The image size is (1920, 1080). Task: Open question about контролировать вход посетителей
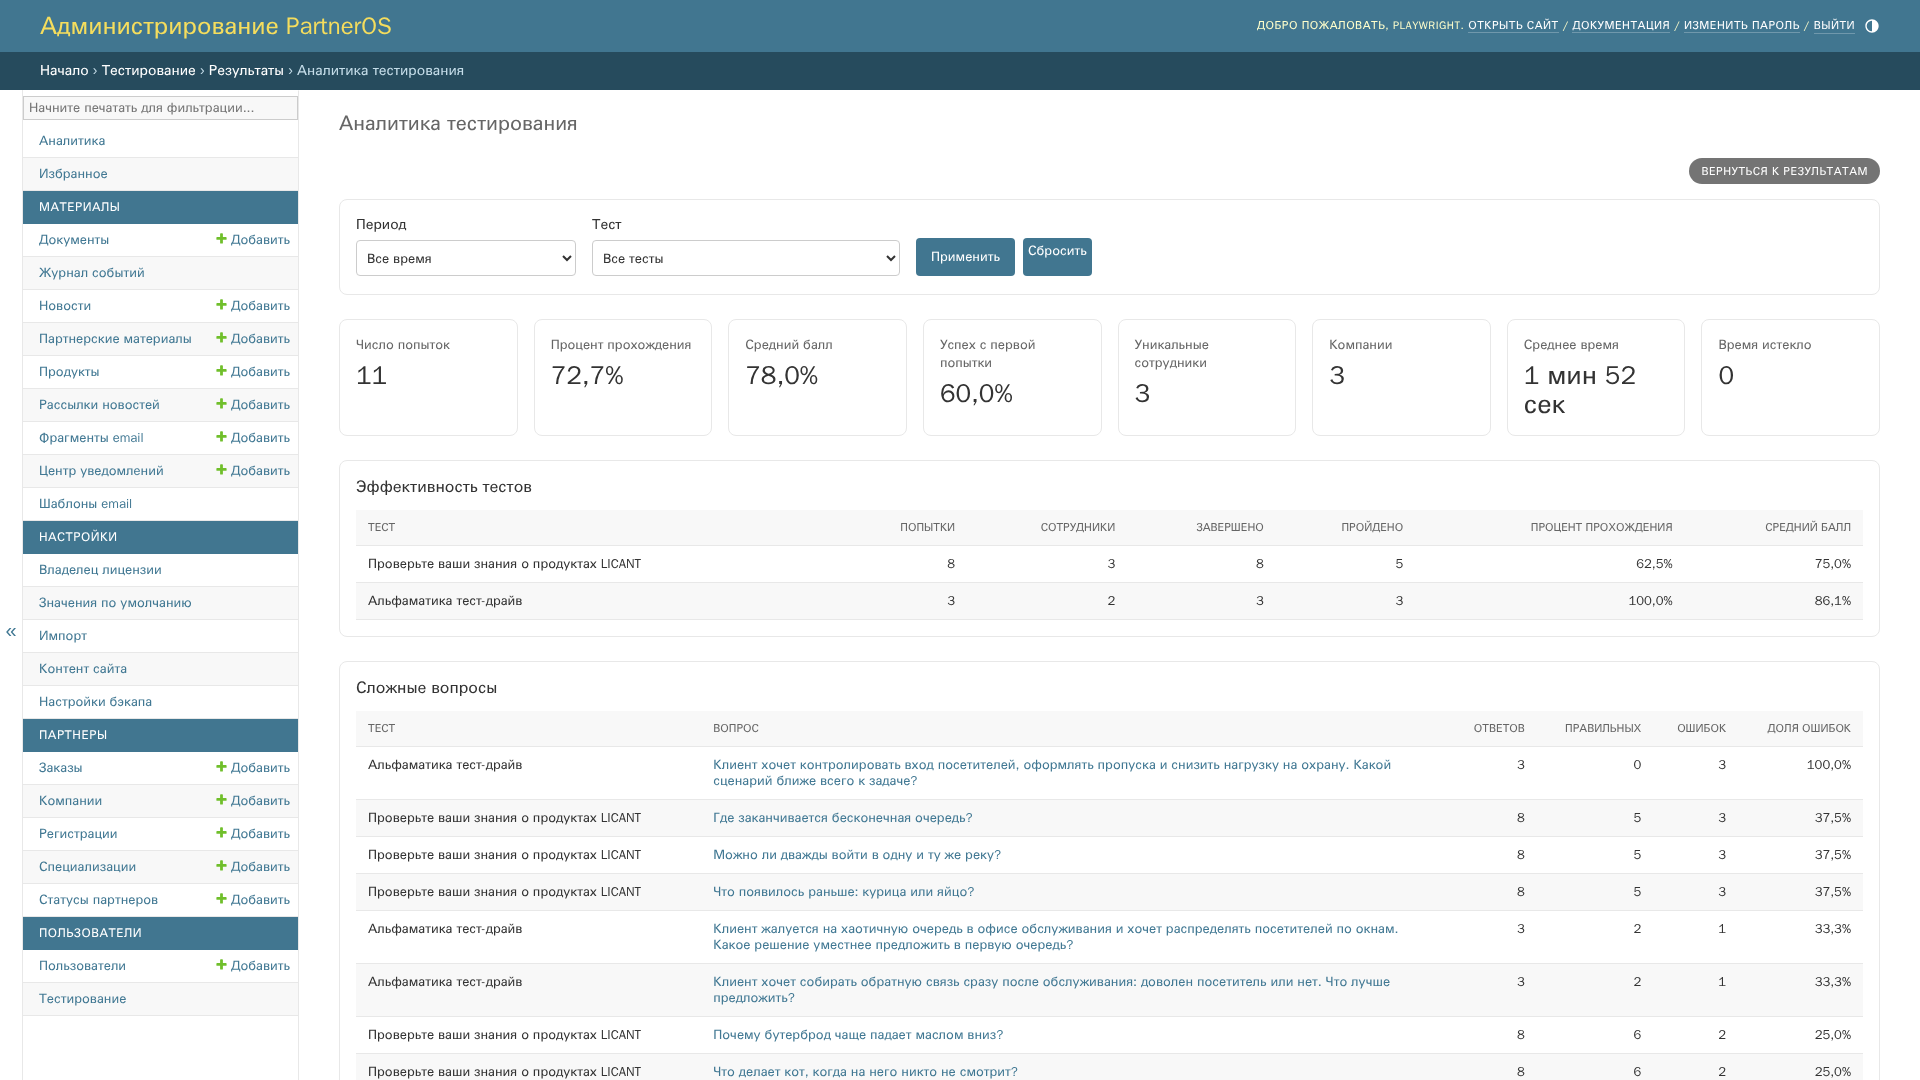(1052, 773)
